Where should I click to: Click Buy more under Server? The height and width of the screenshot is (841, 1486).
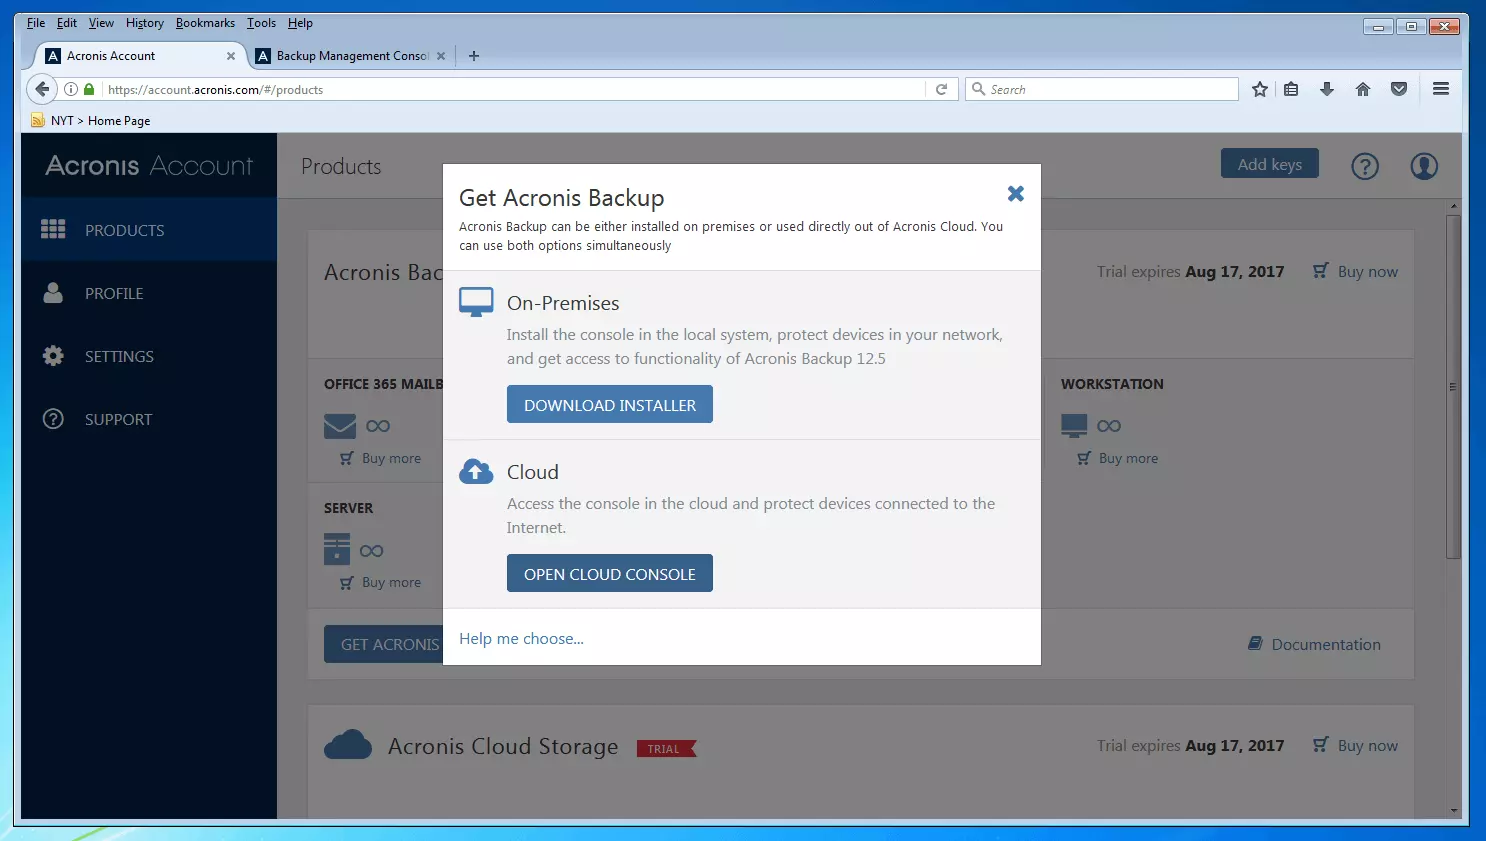381,582
